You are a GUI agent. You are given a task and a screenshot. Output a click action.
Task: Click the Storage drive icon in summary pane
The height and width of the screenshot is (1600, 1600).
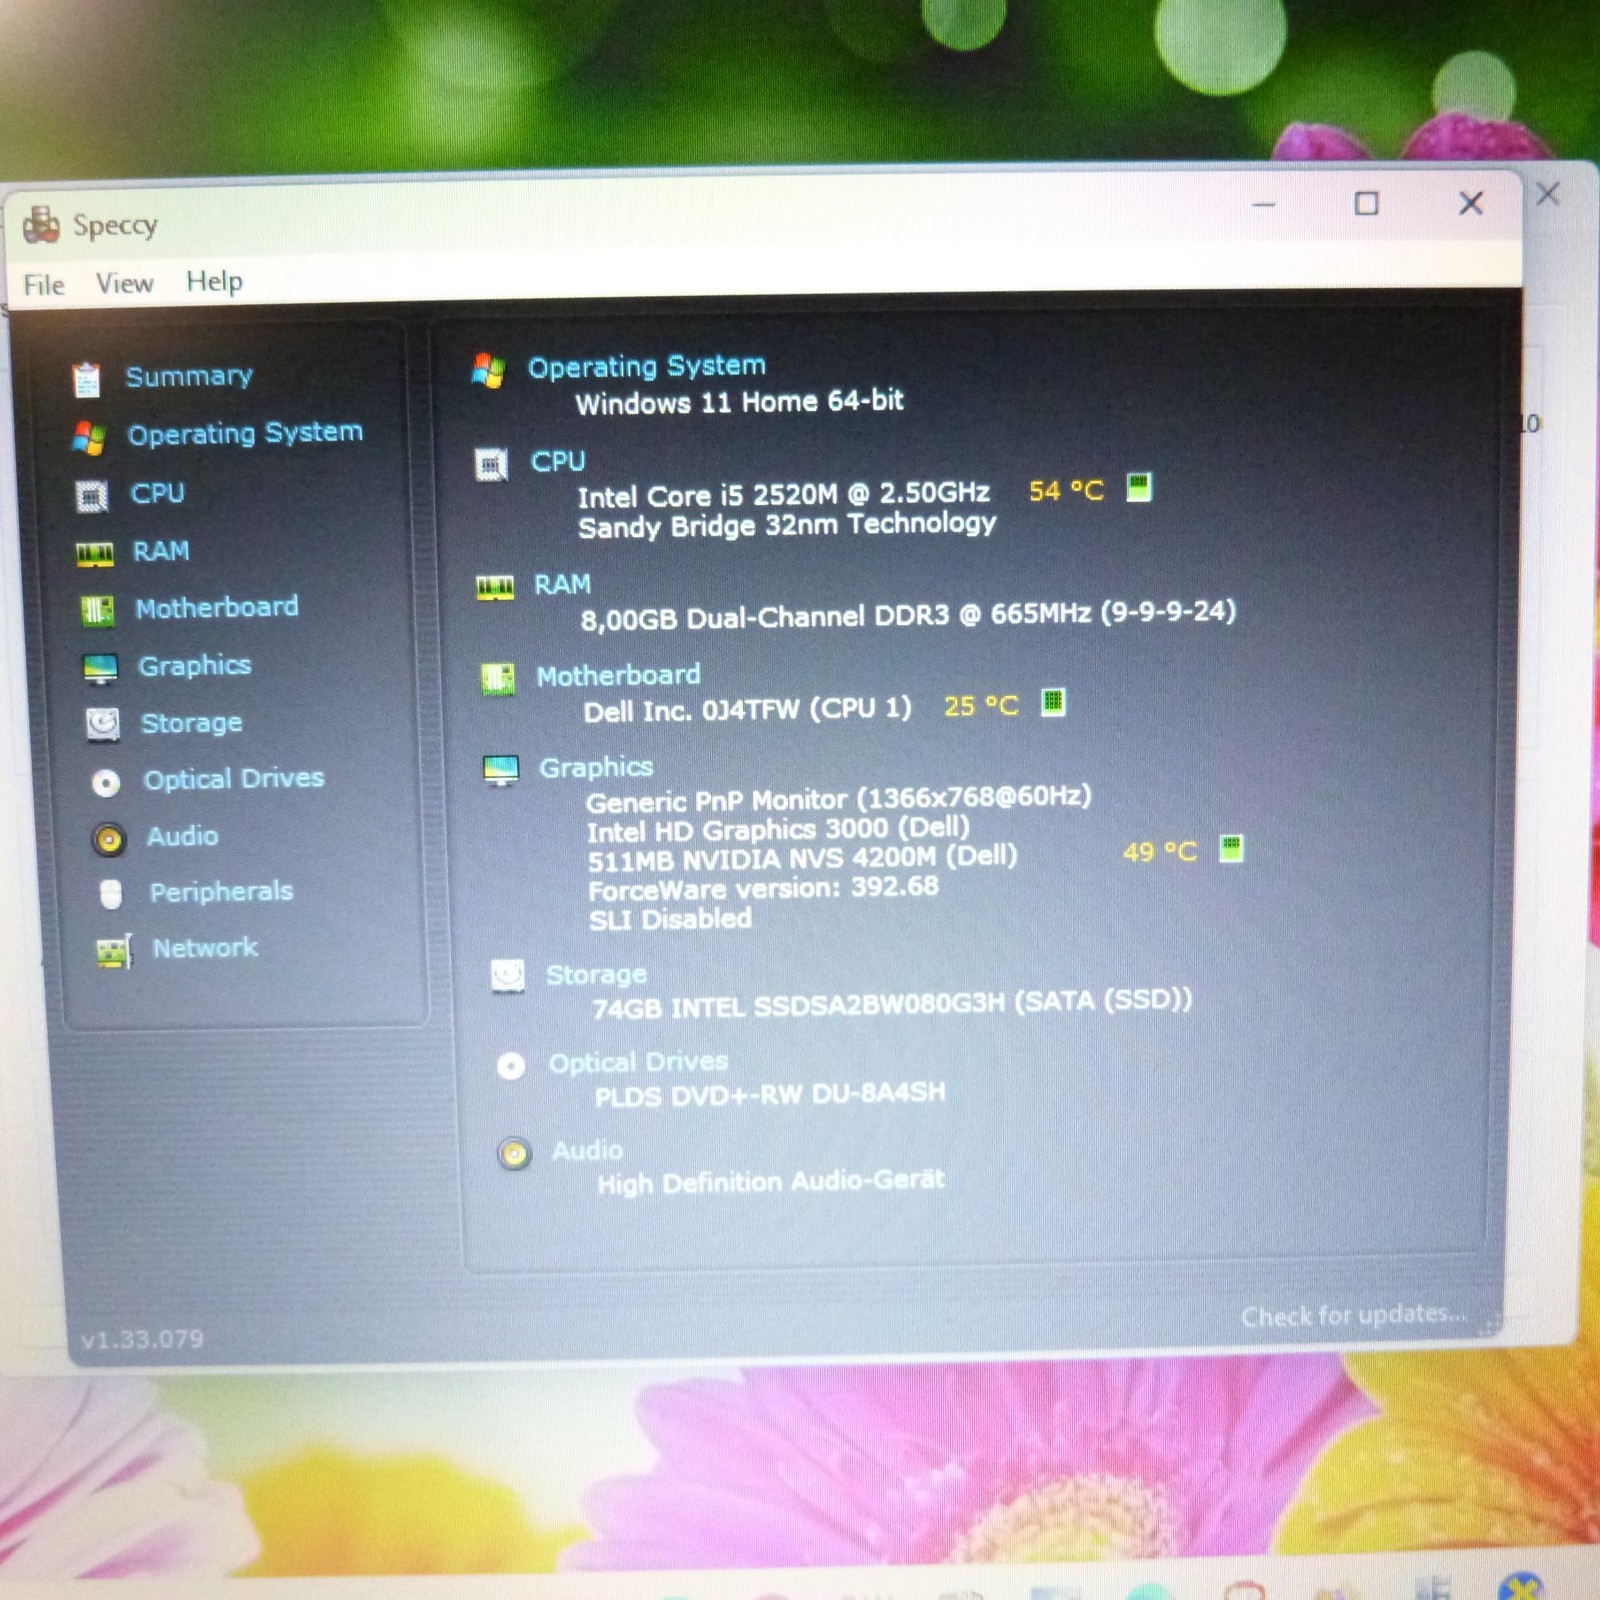tap(508, 976)
